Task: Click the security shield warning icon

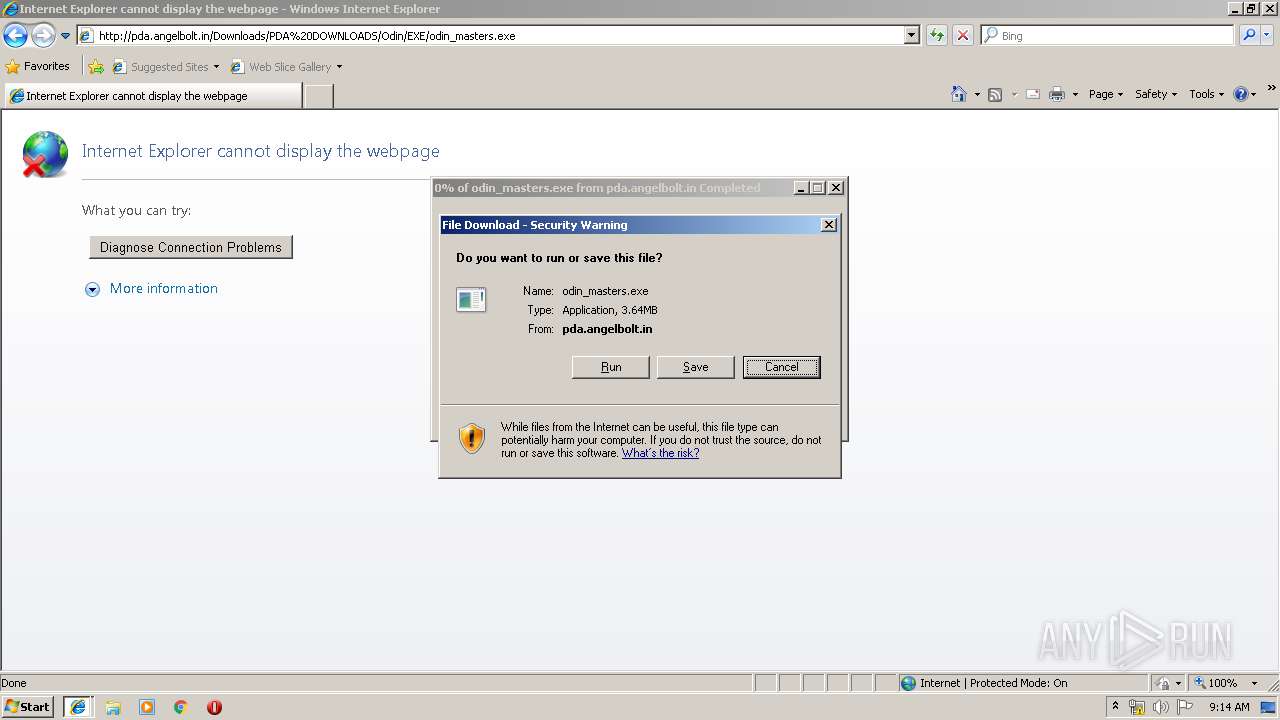Action: click(472, 438)
